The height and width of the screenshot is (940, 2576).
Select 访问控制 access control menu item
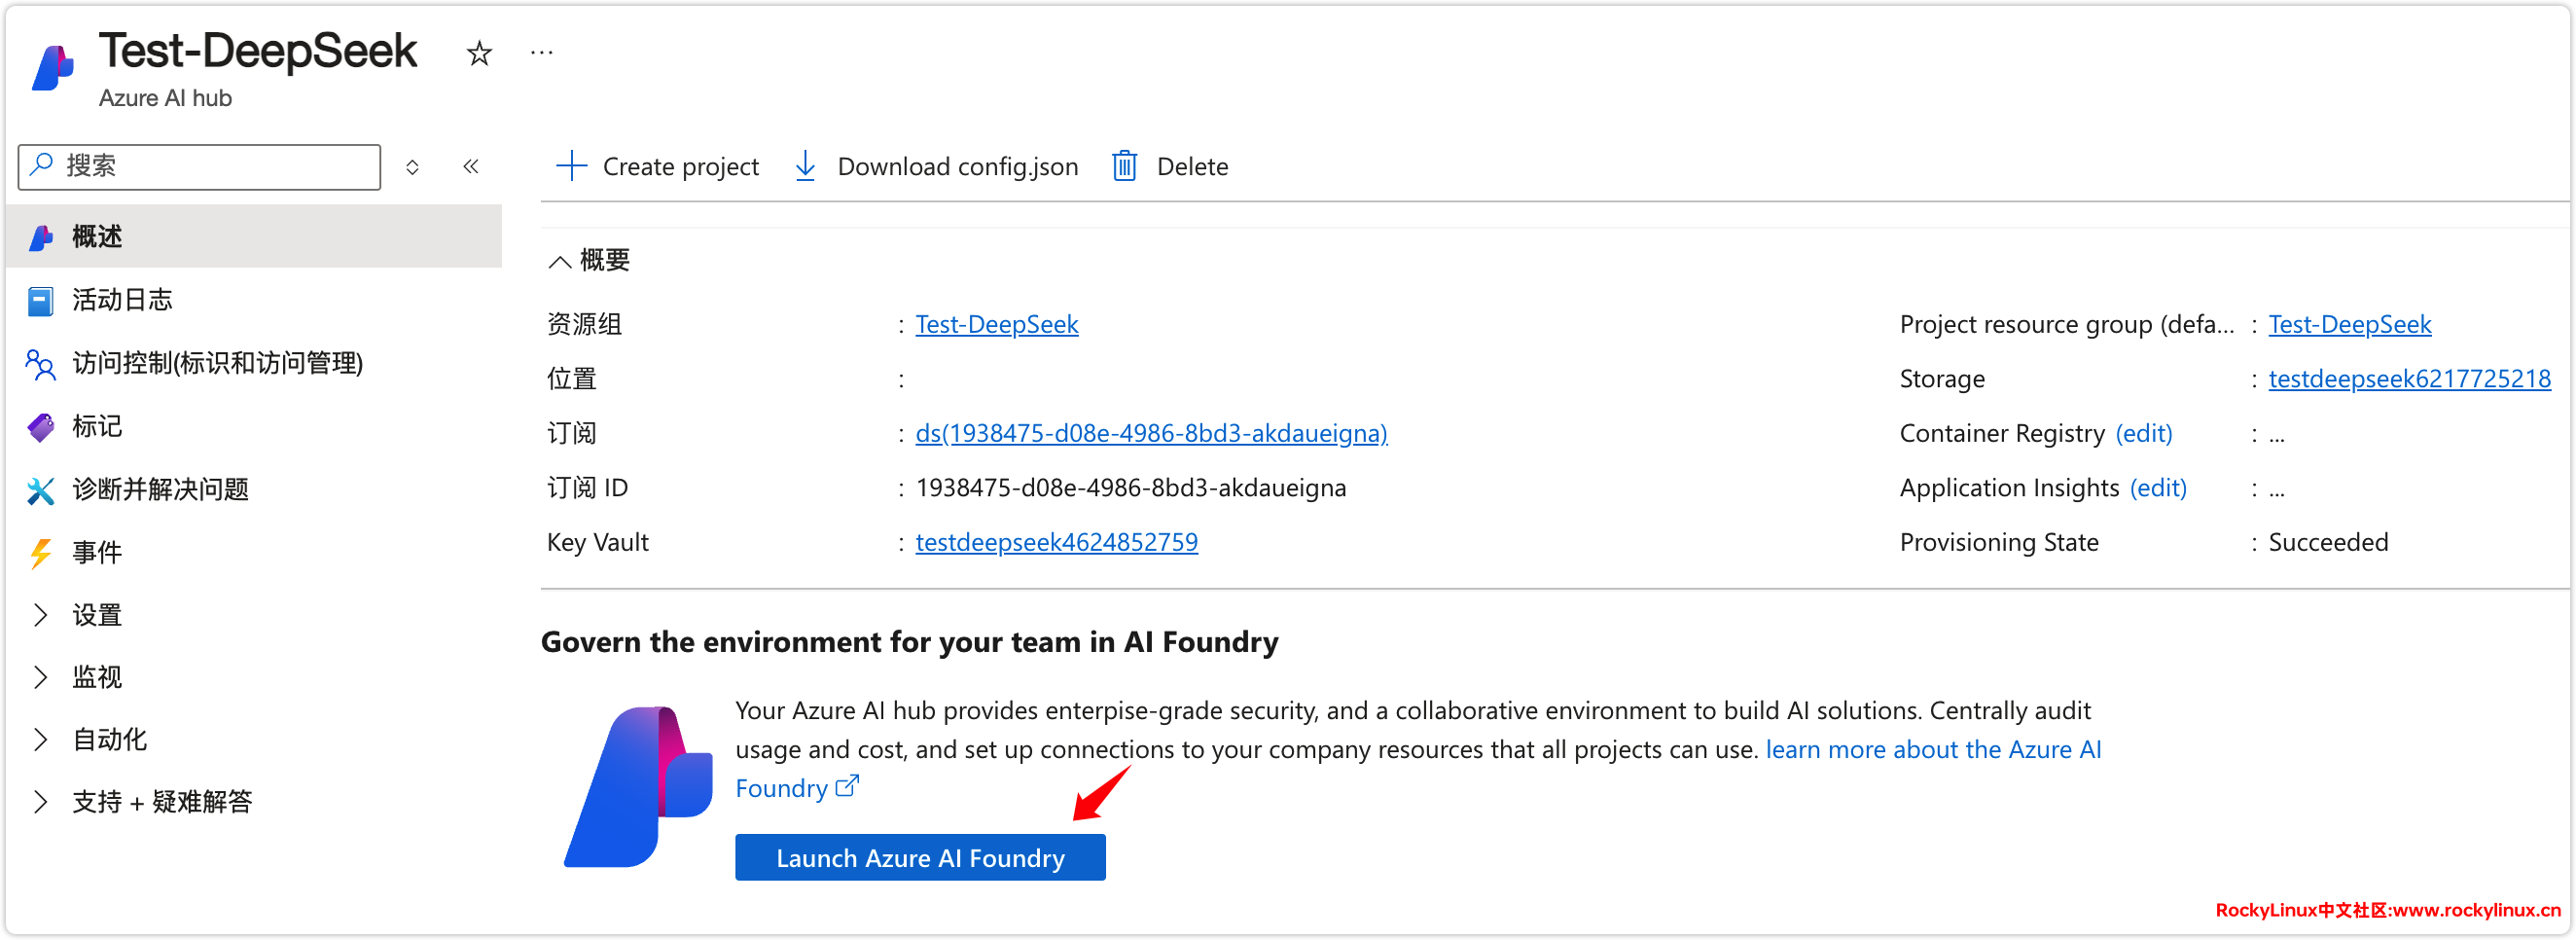[x=217, y=363]
